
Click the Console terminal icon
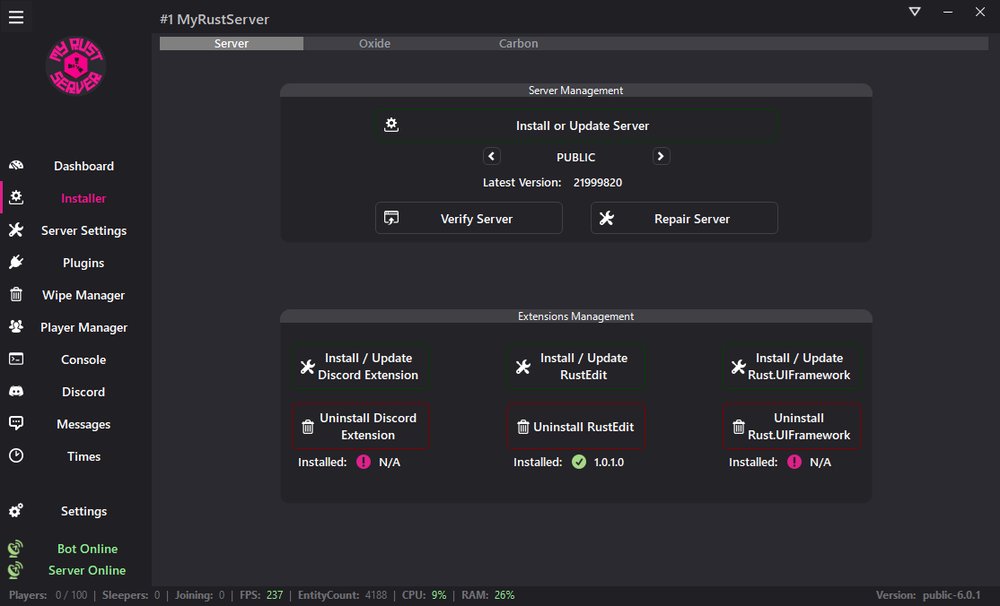point(16,359)
